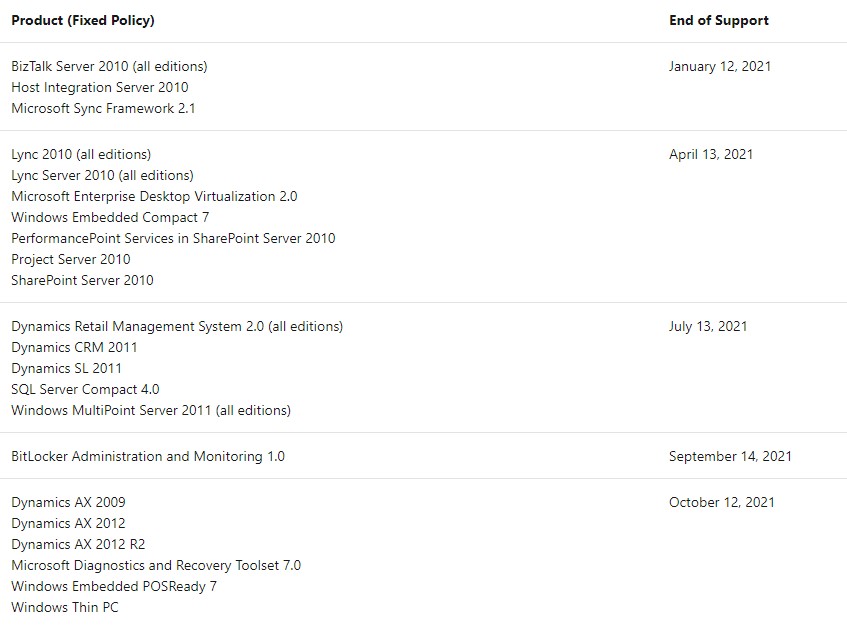This screenshot has height=635, width=847.
Task: Click the April 13, 2021 date
Action: click(x=711, y=154)
